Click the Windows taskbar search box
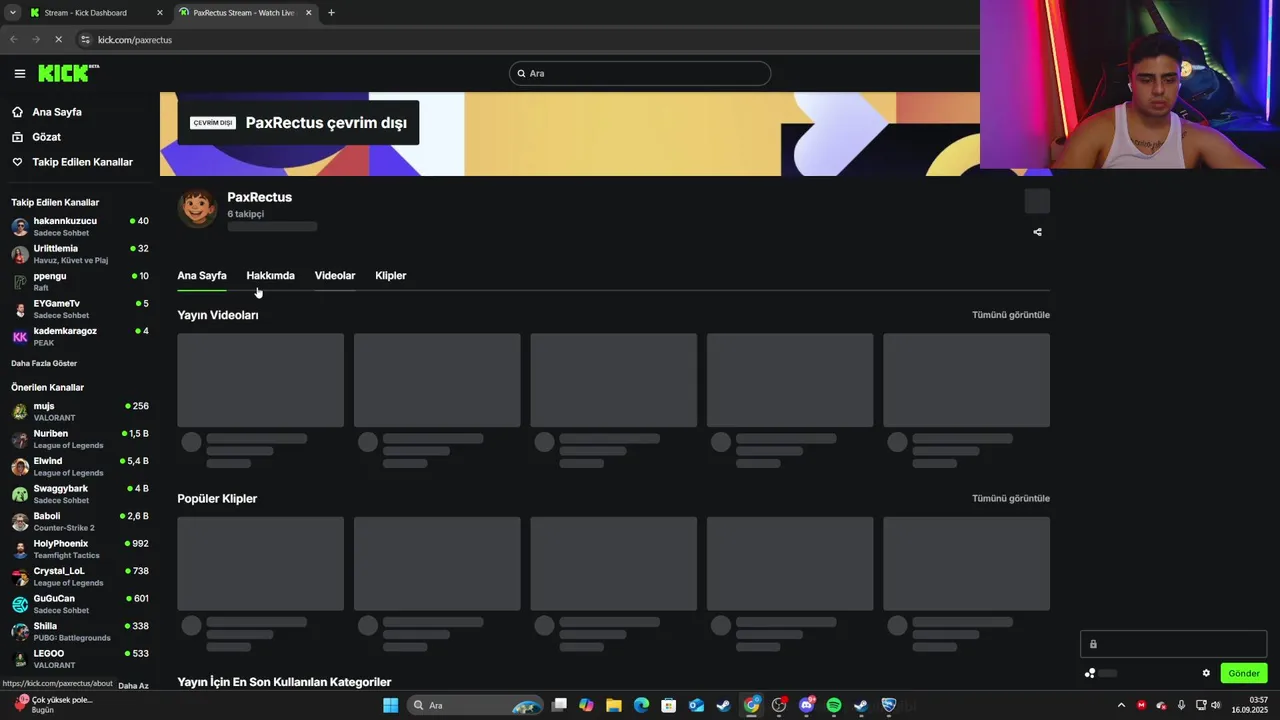The width and height of the screenshot is (1280, 720). pos(476,705)
